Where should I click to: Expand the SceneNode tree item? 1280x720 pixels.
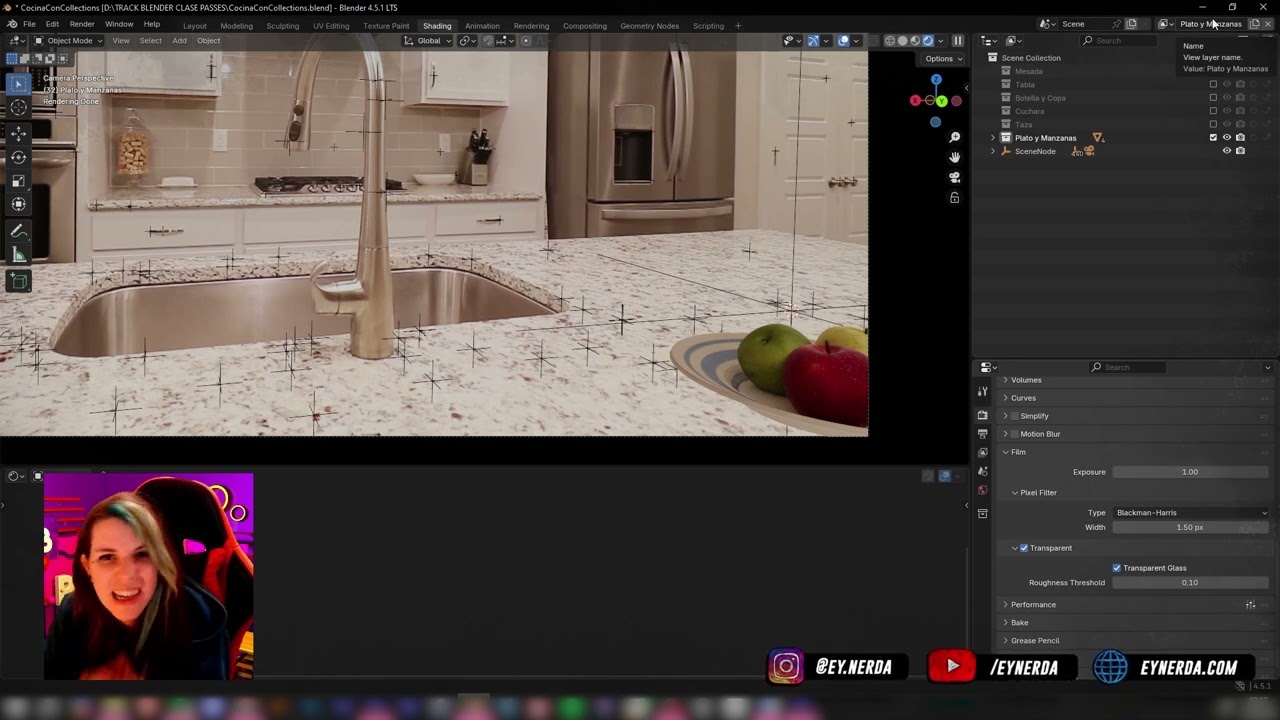point(993,151)
